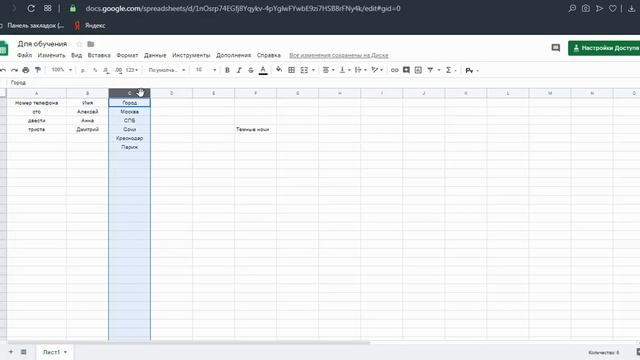Open the comments history icon
640x360 pixels.
[x=556, y=48]
